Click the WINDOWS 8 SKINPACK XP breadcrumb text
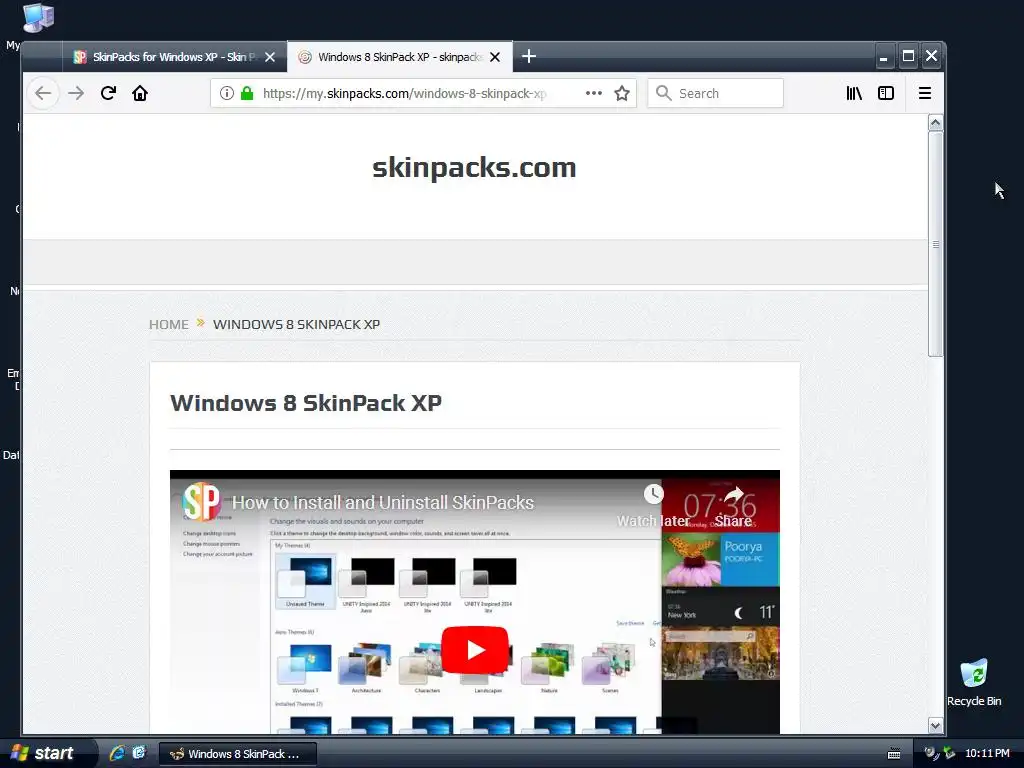1024x768 pixels. [x=296, y=325]
